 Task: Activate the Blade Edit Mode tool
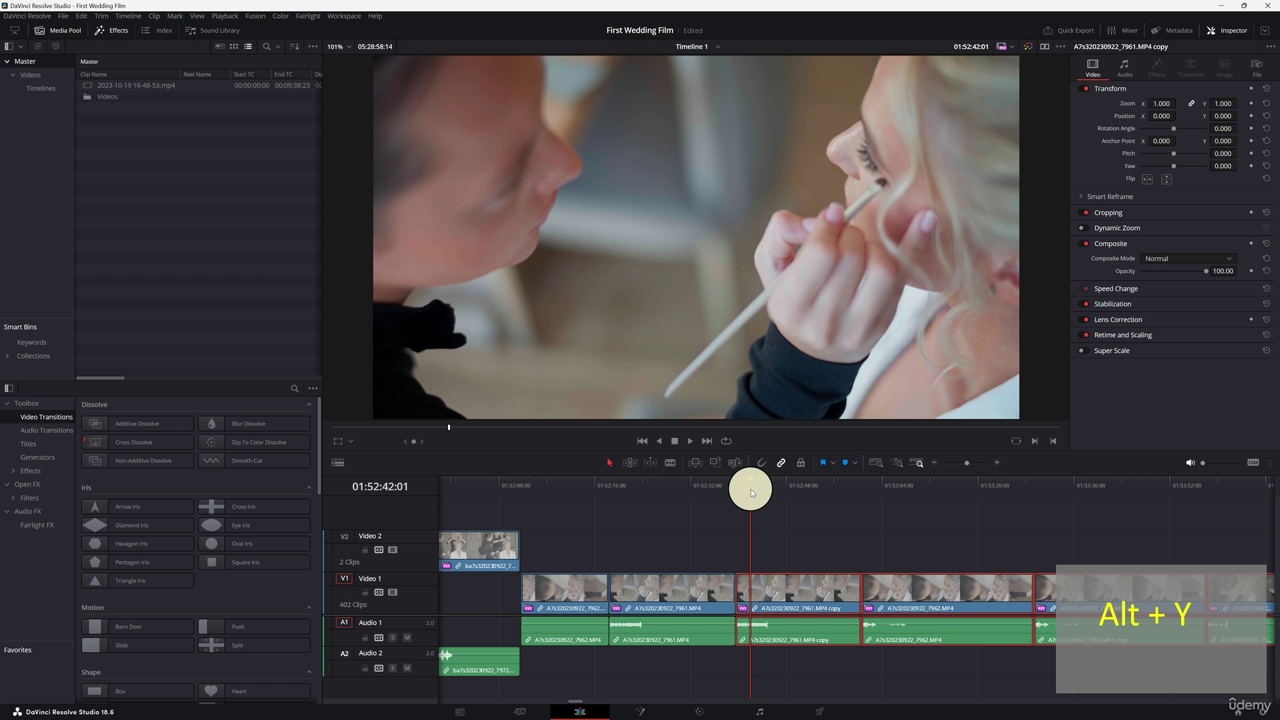[x=670, y=463]
